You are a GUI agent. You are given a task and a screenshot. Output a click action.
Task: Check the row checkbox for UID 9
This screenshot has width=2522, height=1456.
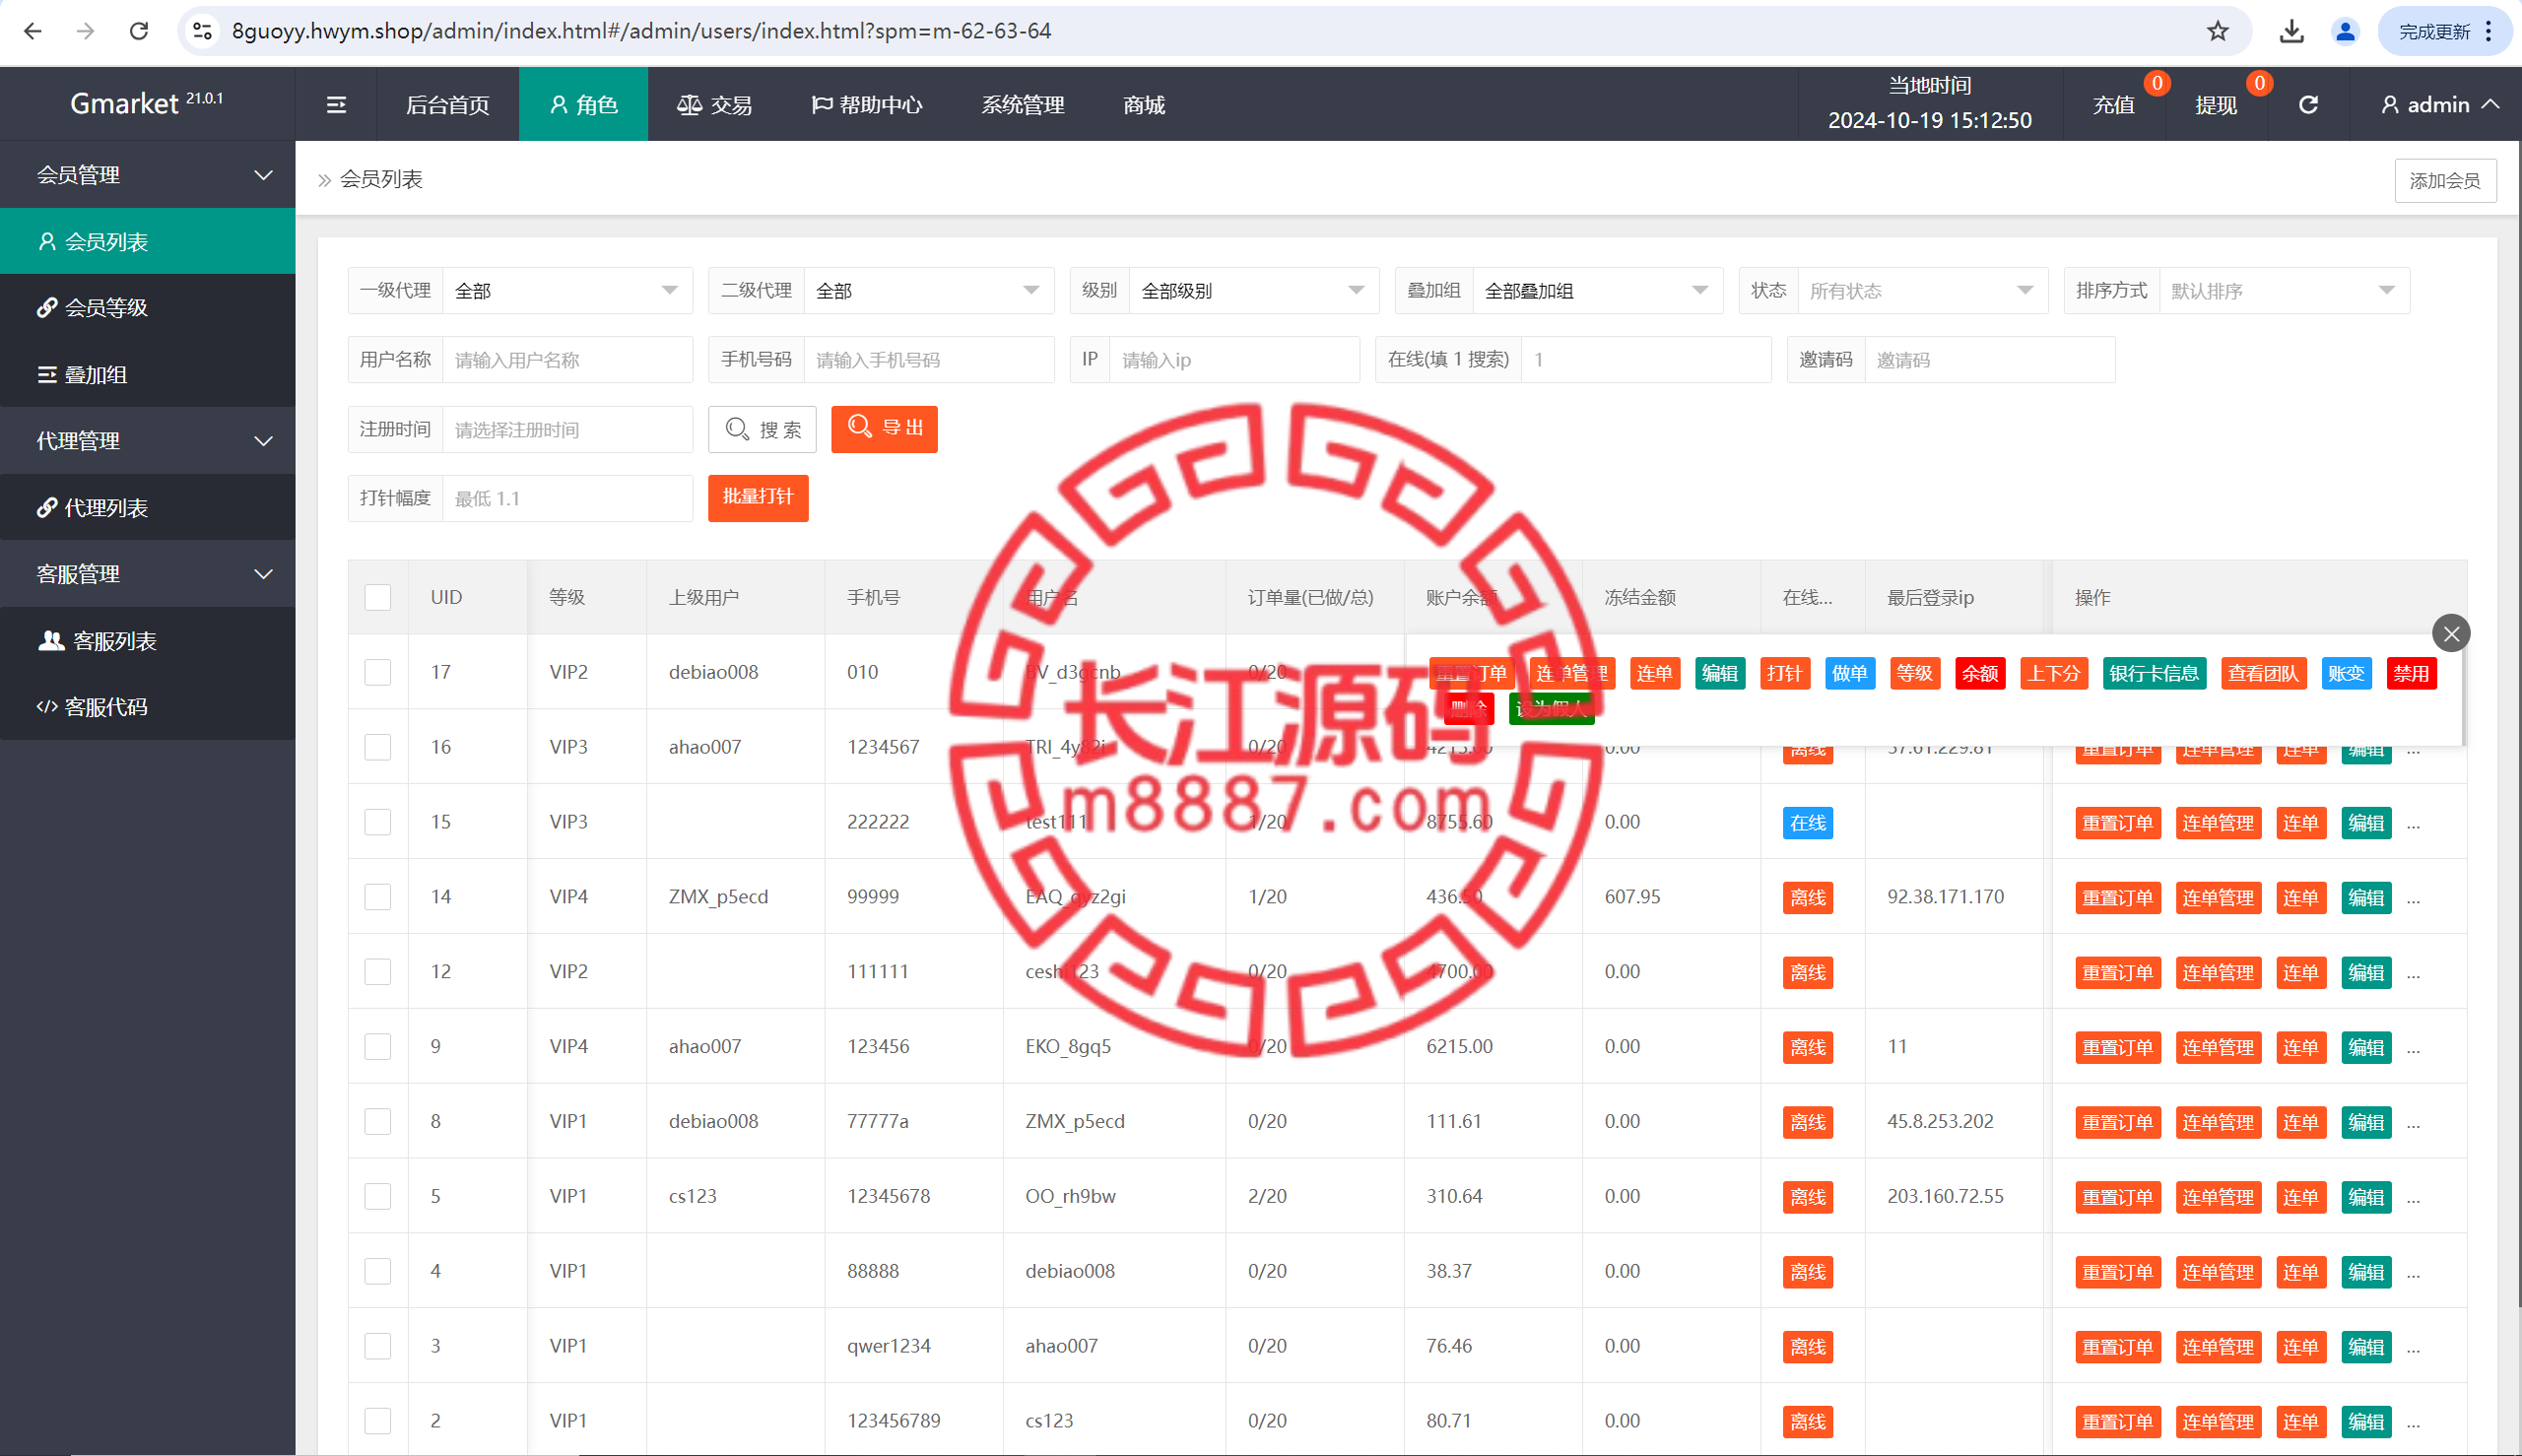(x=377, y=1046)
